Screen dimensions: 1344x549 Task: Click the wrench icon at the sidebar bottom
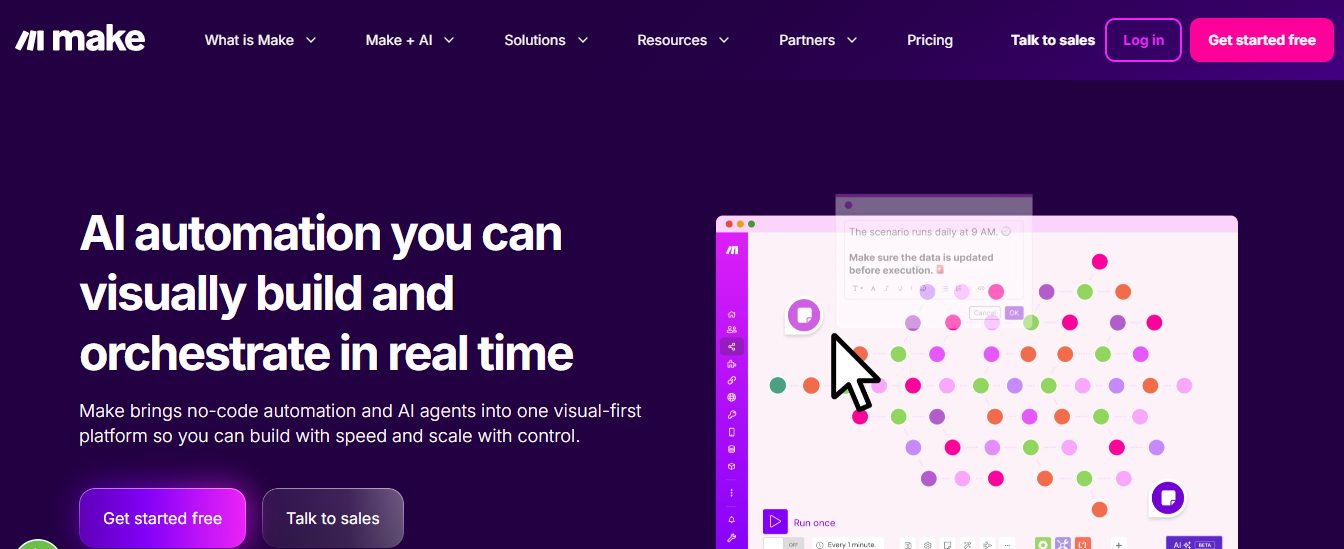point(732,538)
